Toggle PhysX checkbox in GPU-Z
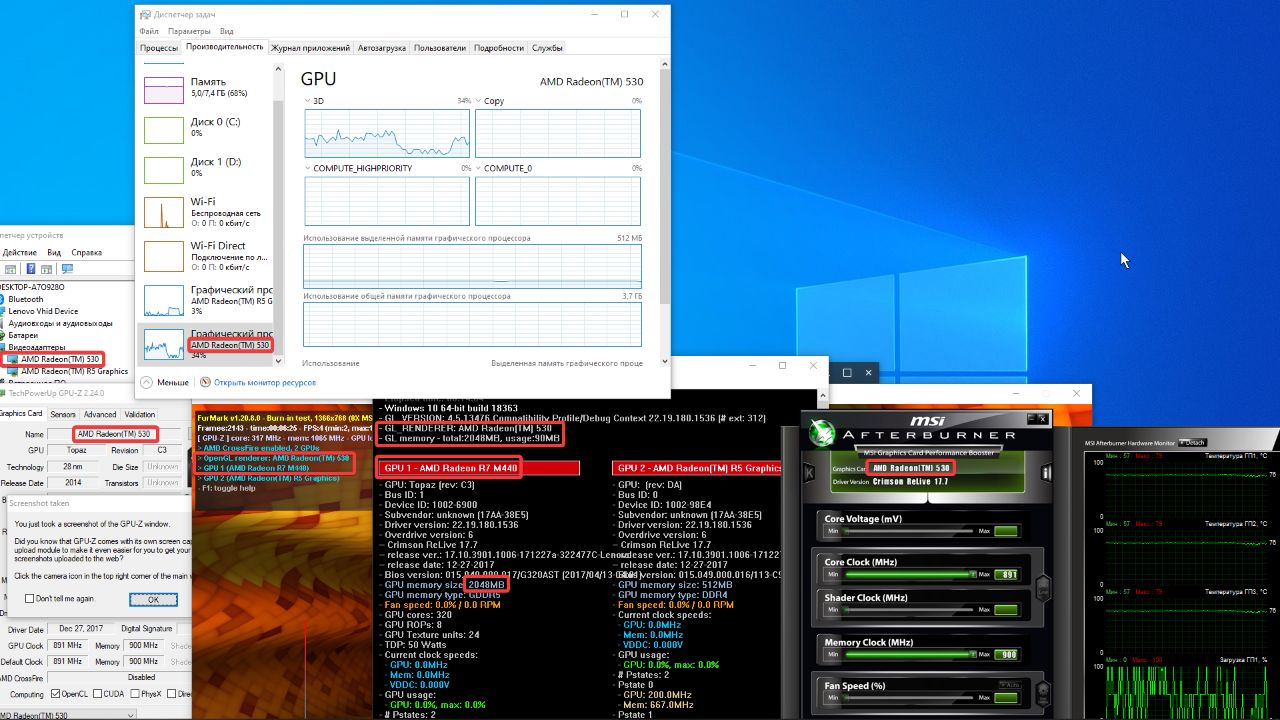This screenshot has height=720, width=1280. [x=134, y=693]
